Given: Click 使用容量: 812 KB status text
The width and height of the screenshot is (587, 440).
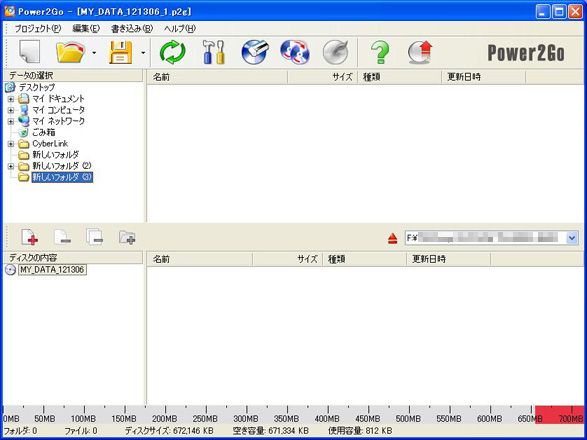Looking at the screenshot, I should point(360,431).
